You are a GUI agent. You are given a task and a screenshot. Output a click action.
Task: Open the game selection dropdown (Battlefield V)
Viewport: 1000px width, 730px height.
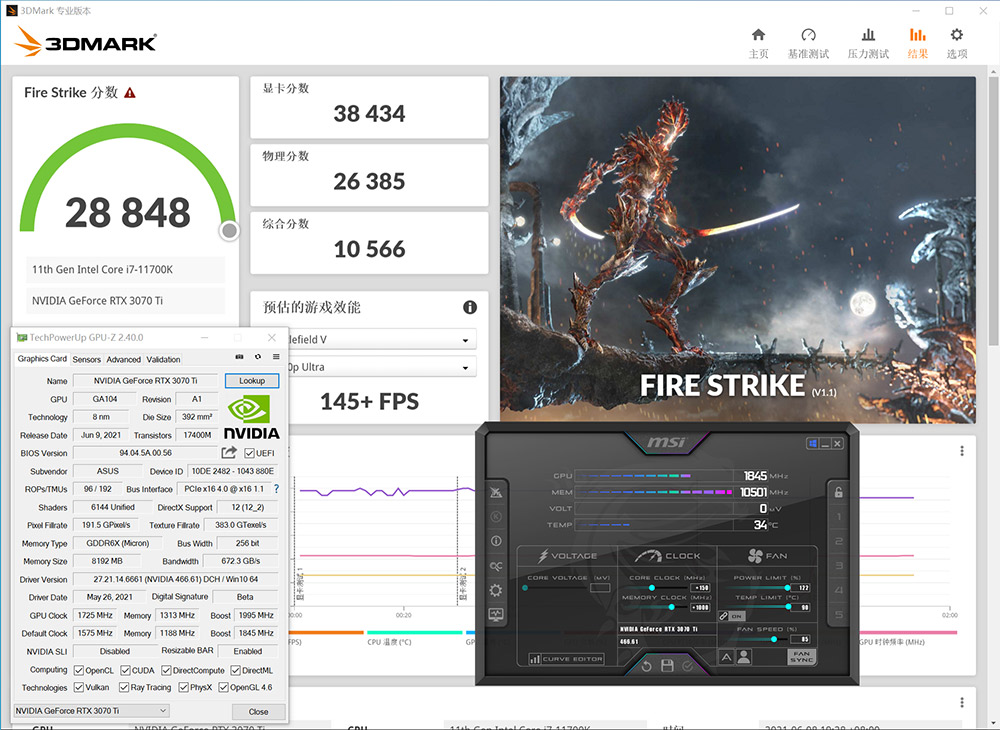click(382, 339)
